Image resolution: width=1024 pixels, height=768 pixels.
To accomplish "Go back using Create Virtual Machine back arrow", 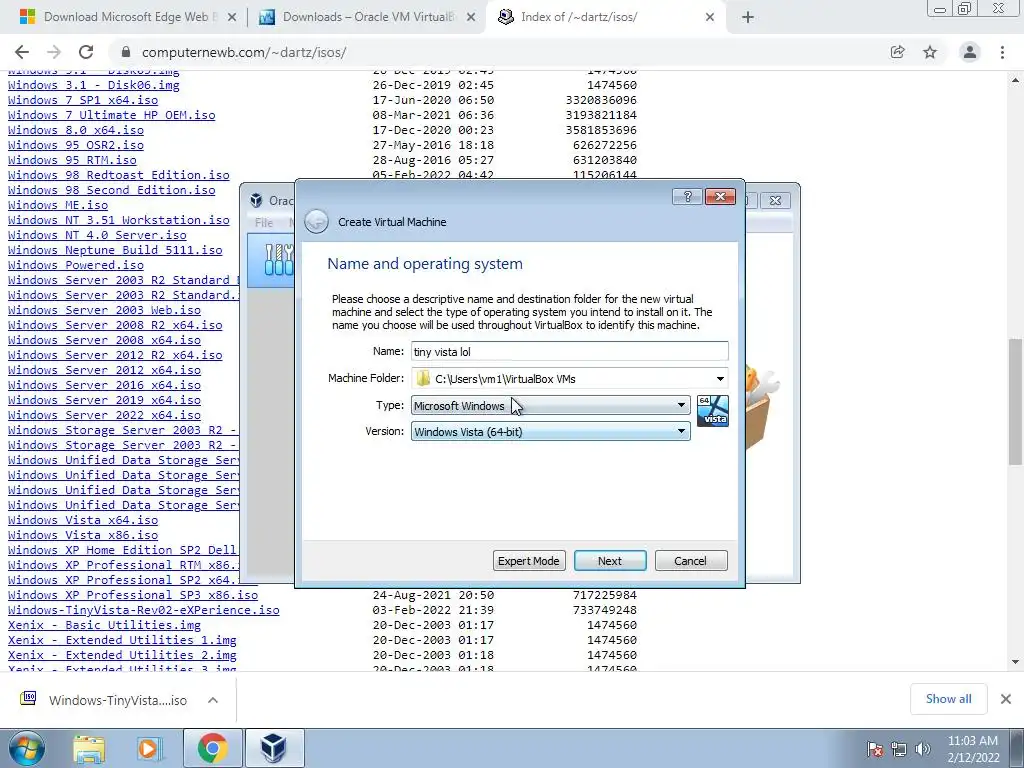I will [x=317, y=221].
